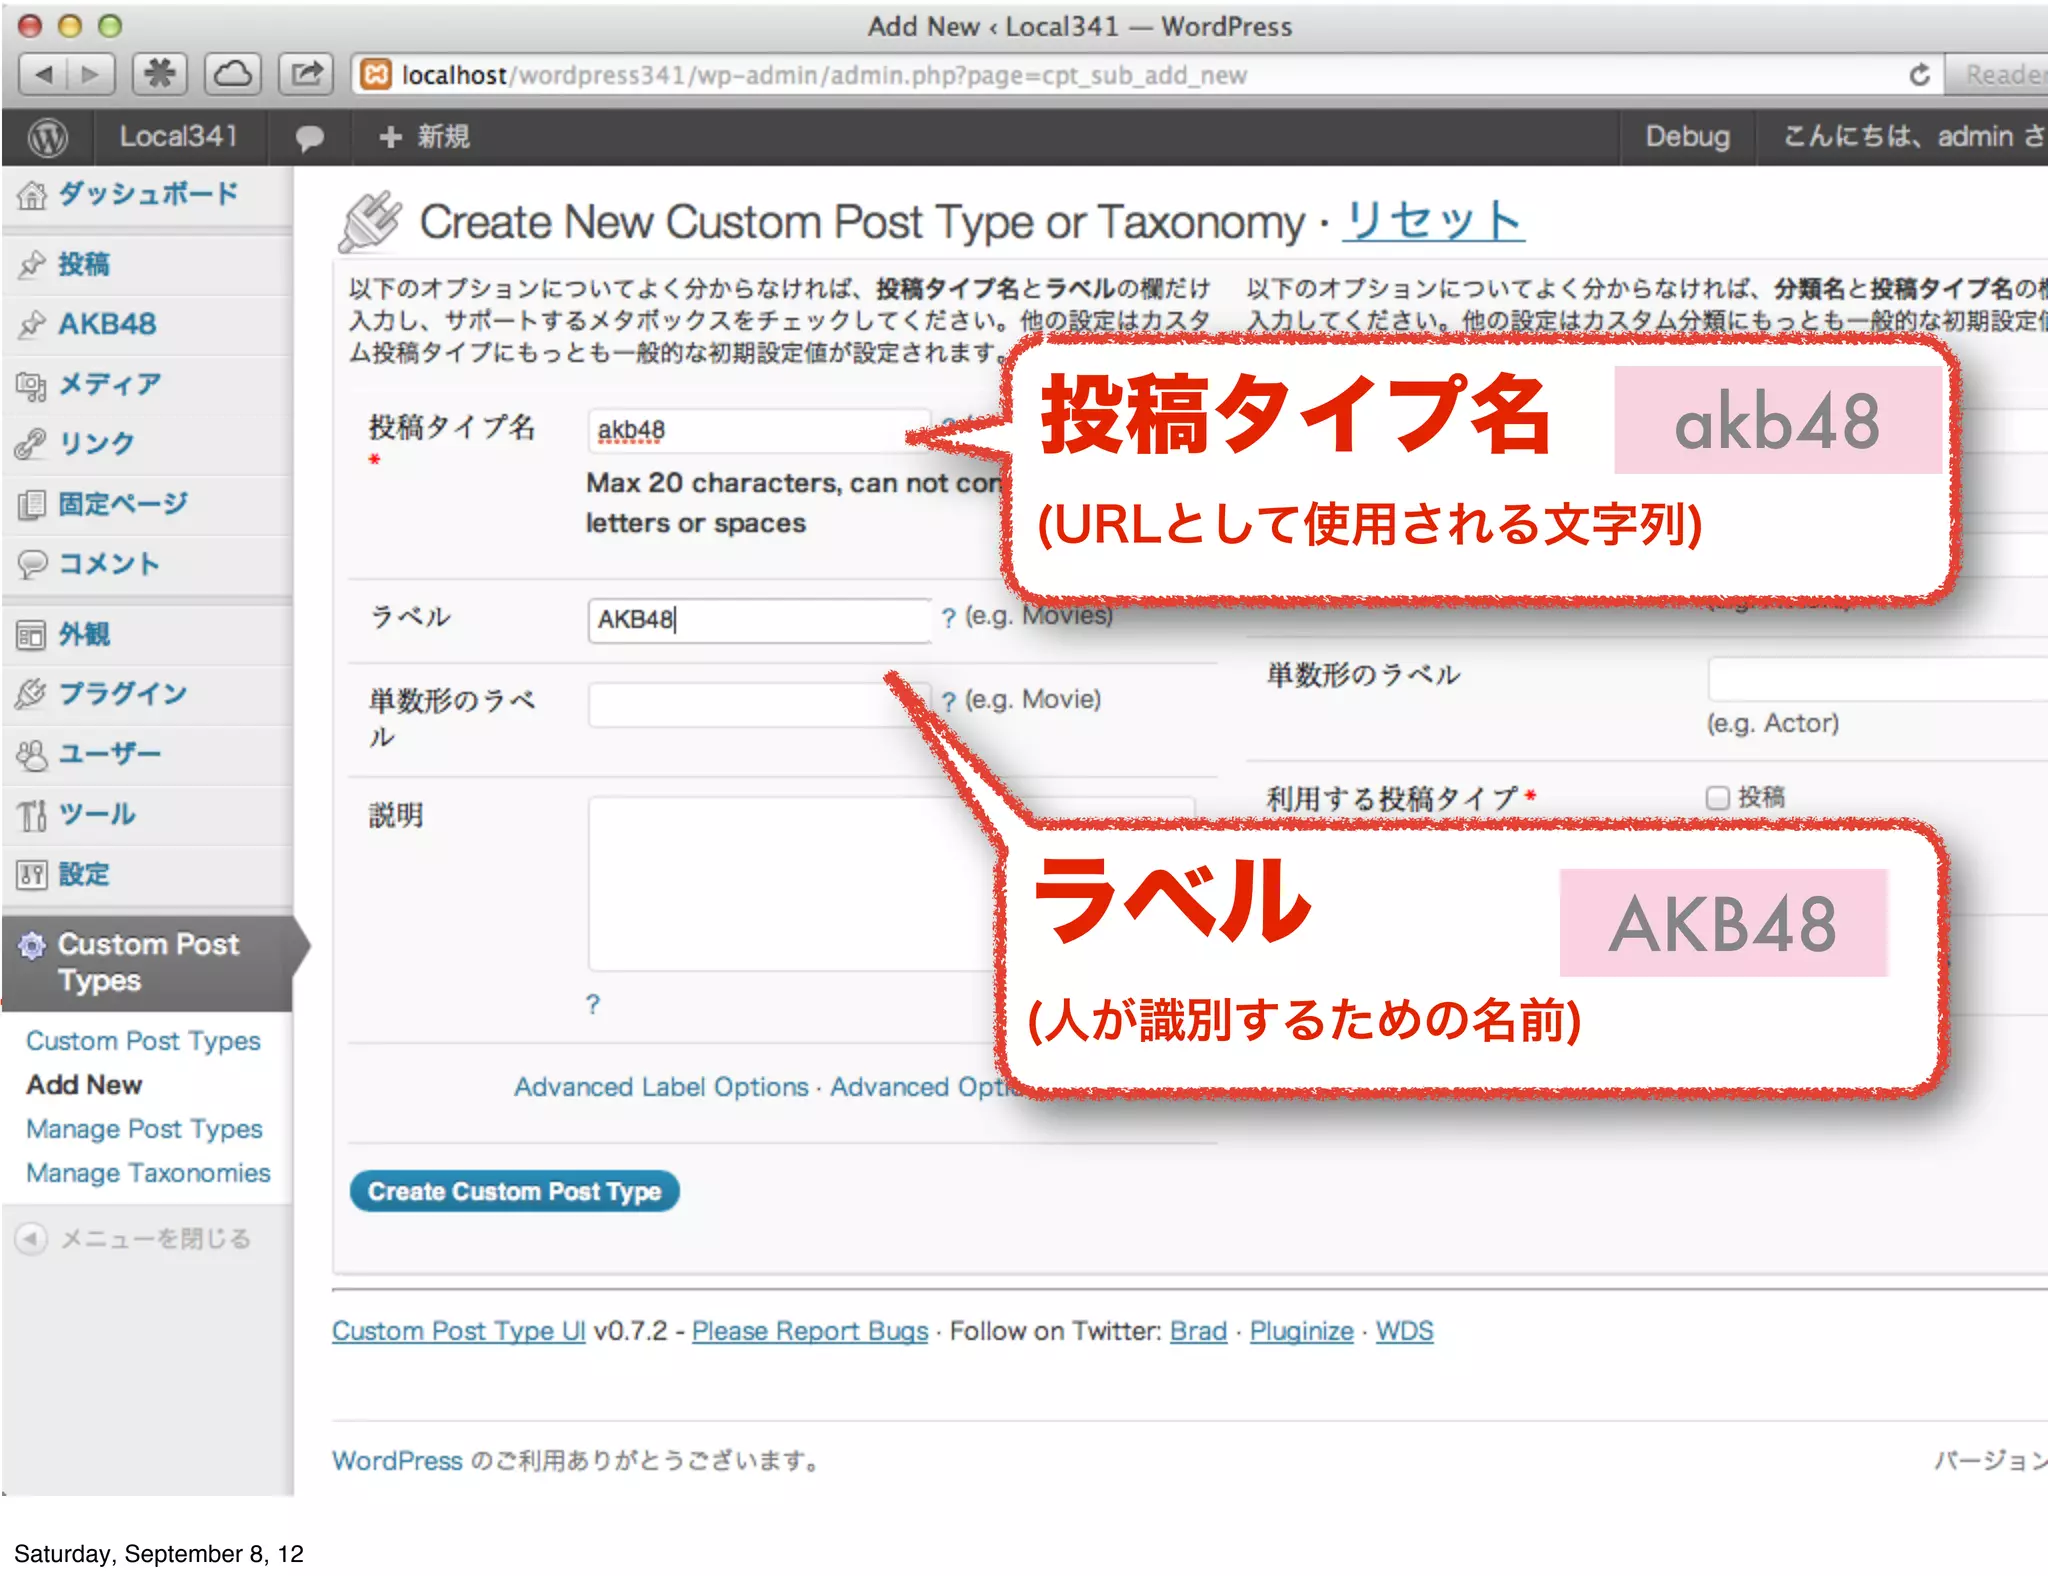Reload the page with the refresh icon
Screen dimensions: 2048x1576
[x=1919, y=75]
